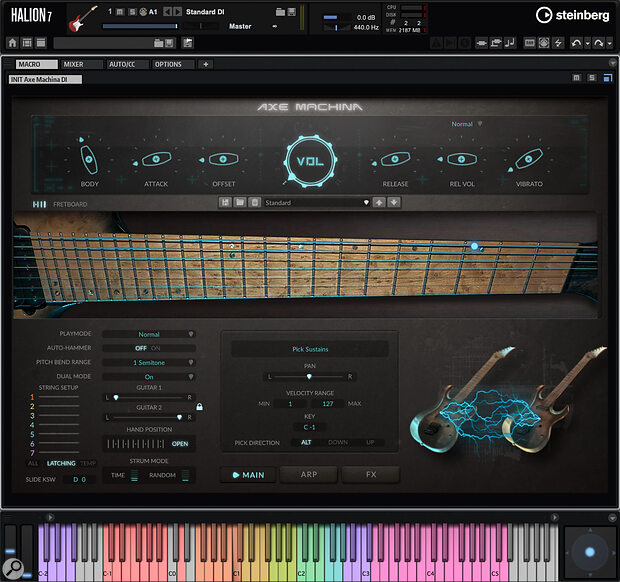
Task: Open the undo history dropdown arrow
Action: click(x=587, y=43)
